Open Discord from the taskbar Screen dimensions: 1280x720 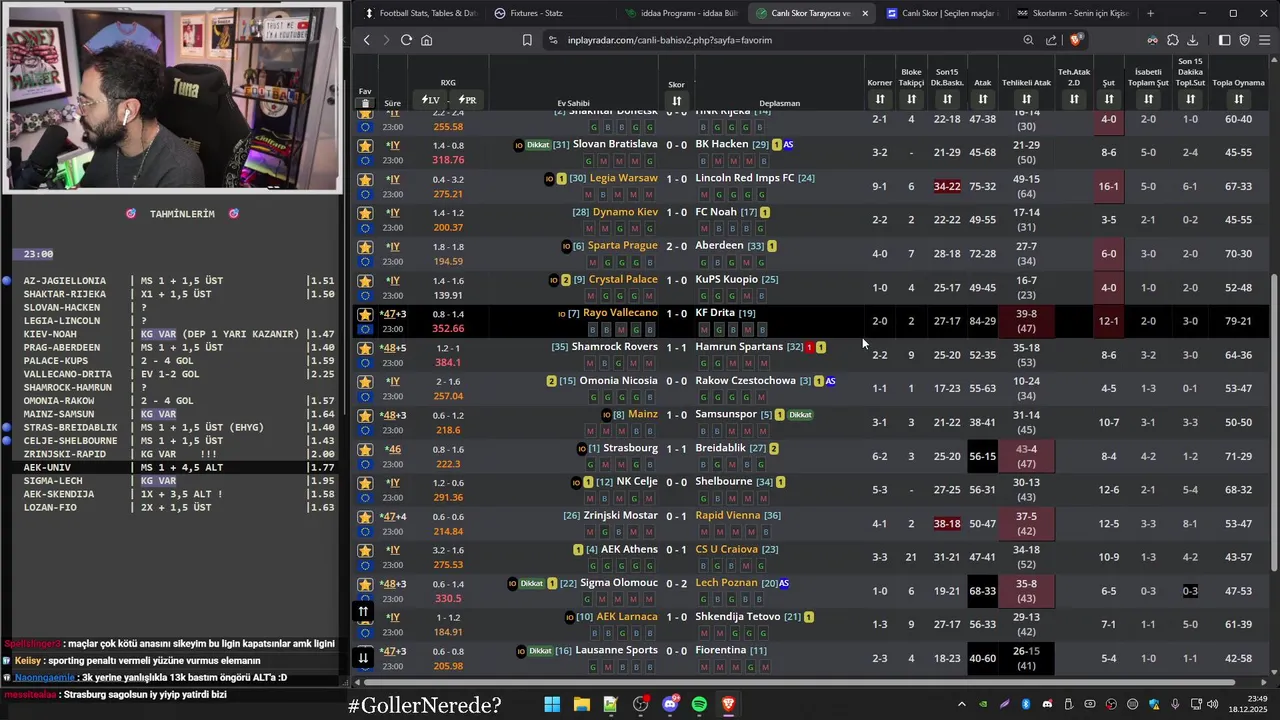[670, 705]
